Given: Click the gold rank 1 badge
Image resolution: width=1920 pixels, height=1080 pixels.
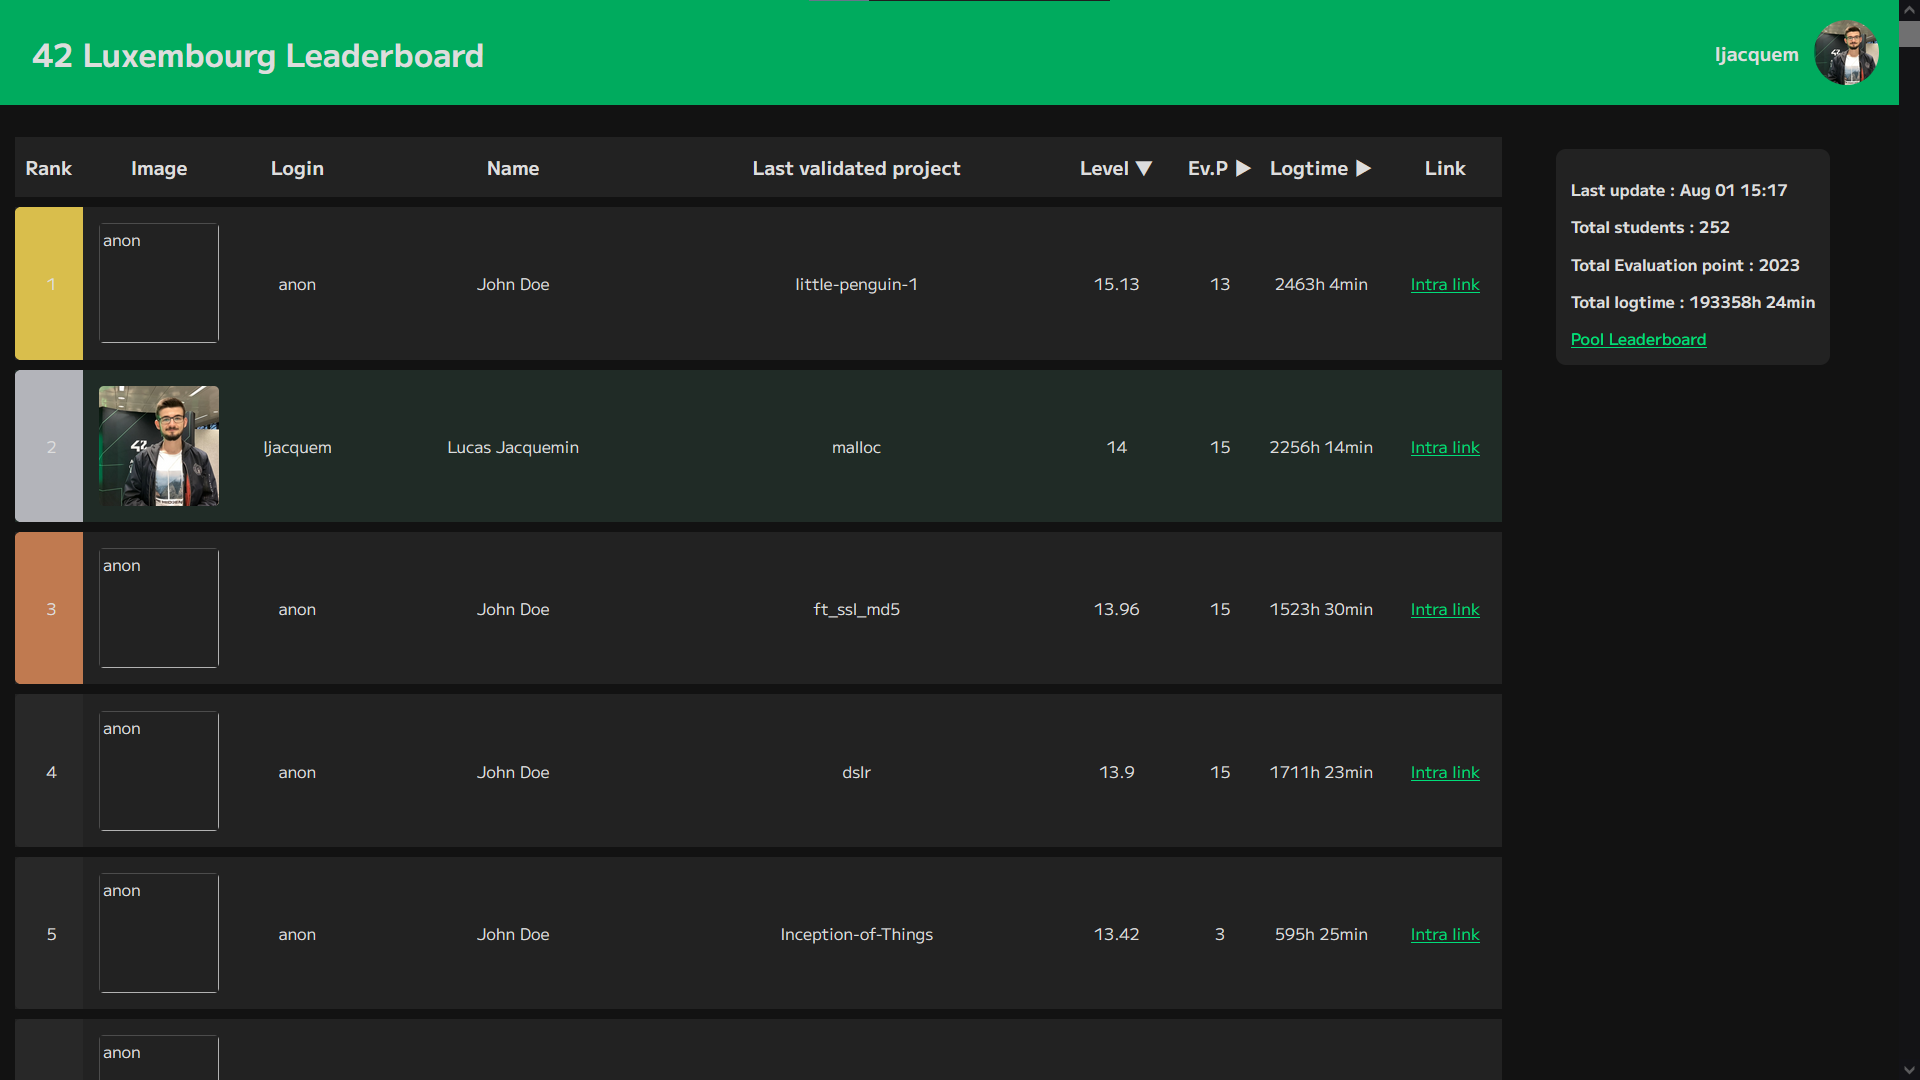Looking at the screenshot, I should click(x=49, y=283).
